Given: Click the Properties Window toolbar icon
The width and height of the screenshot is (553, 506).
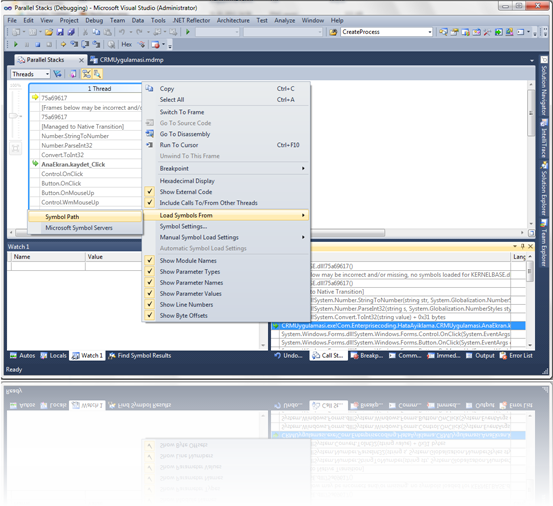Looking at the screenshot, I should coord(454,32).
